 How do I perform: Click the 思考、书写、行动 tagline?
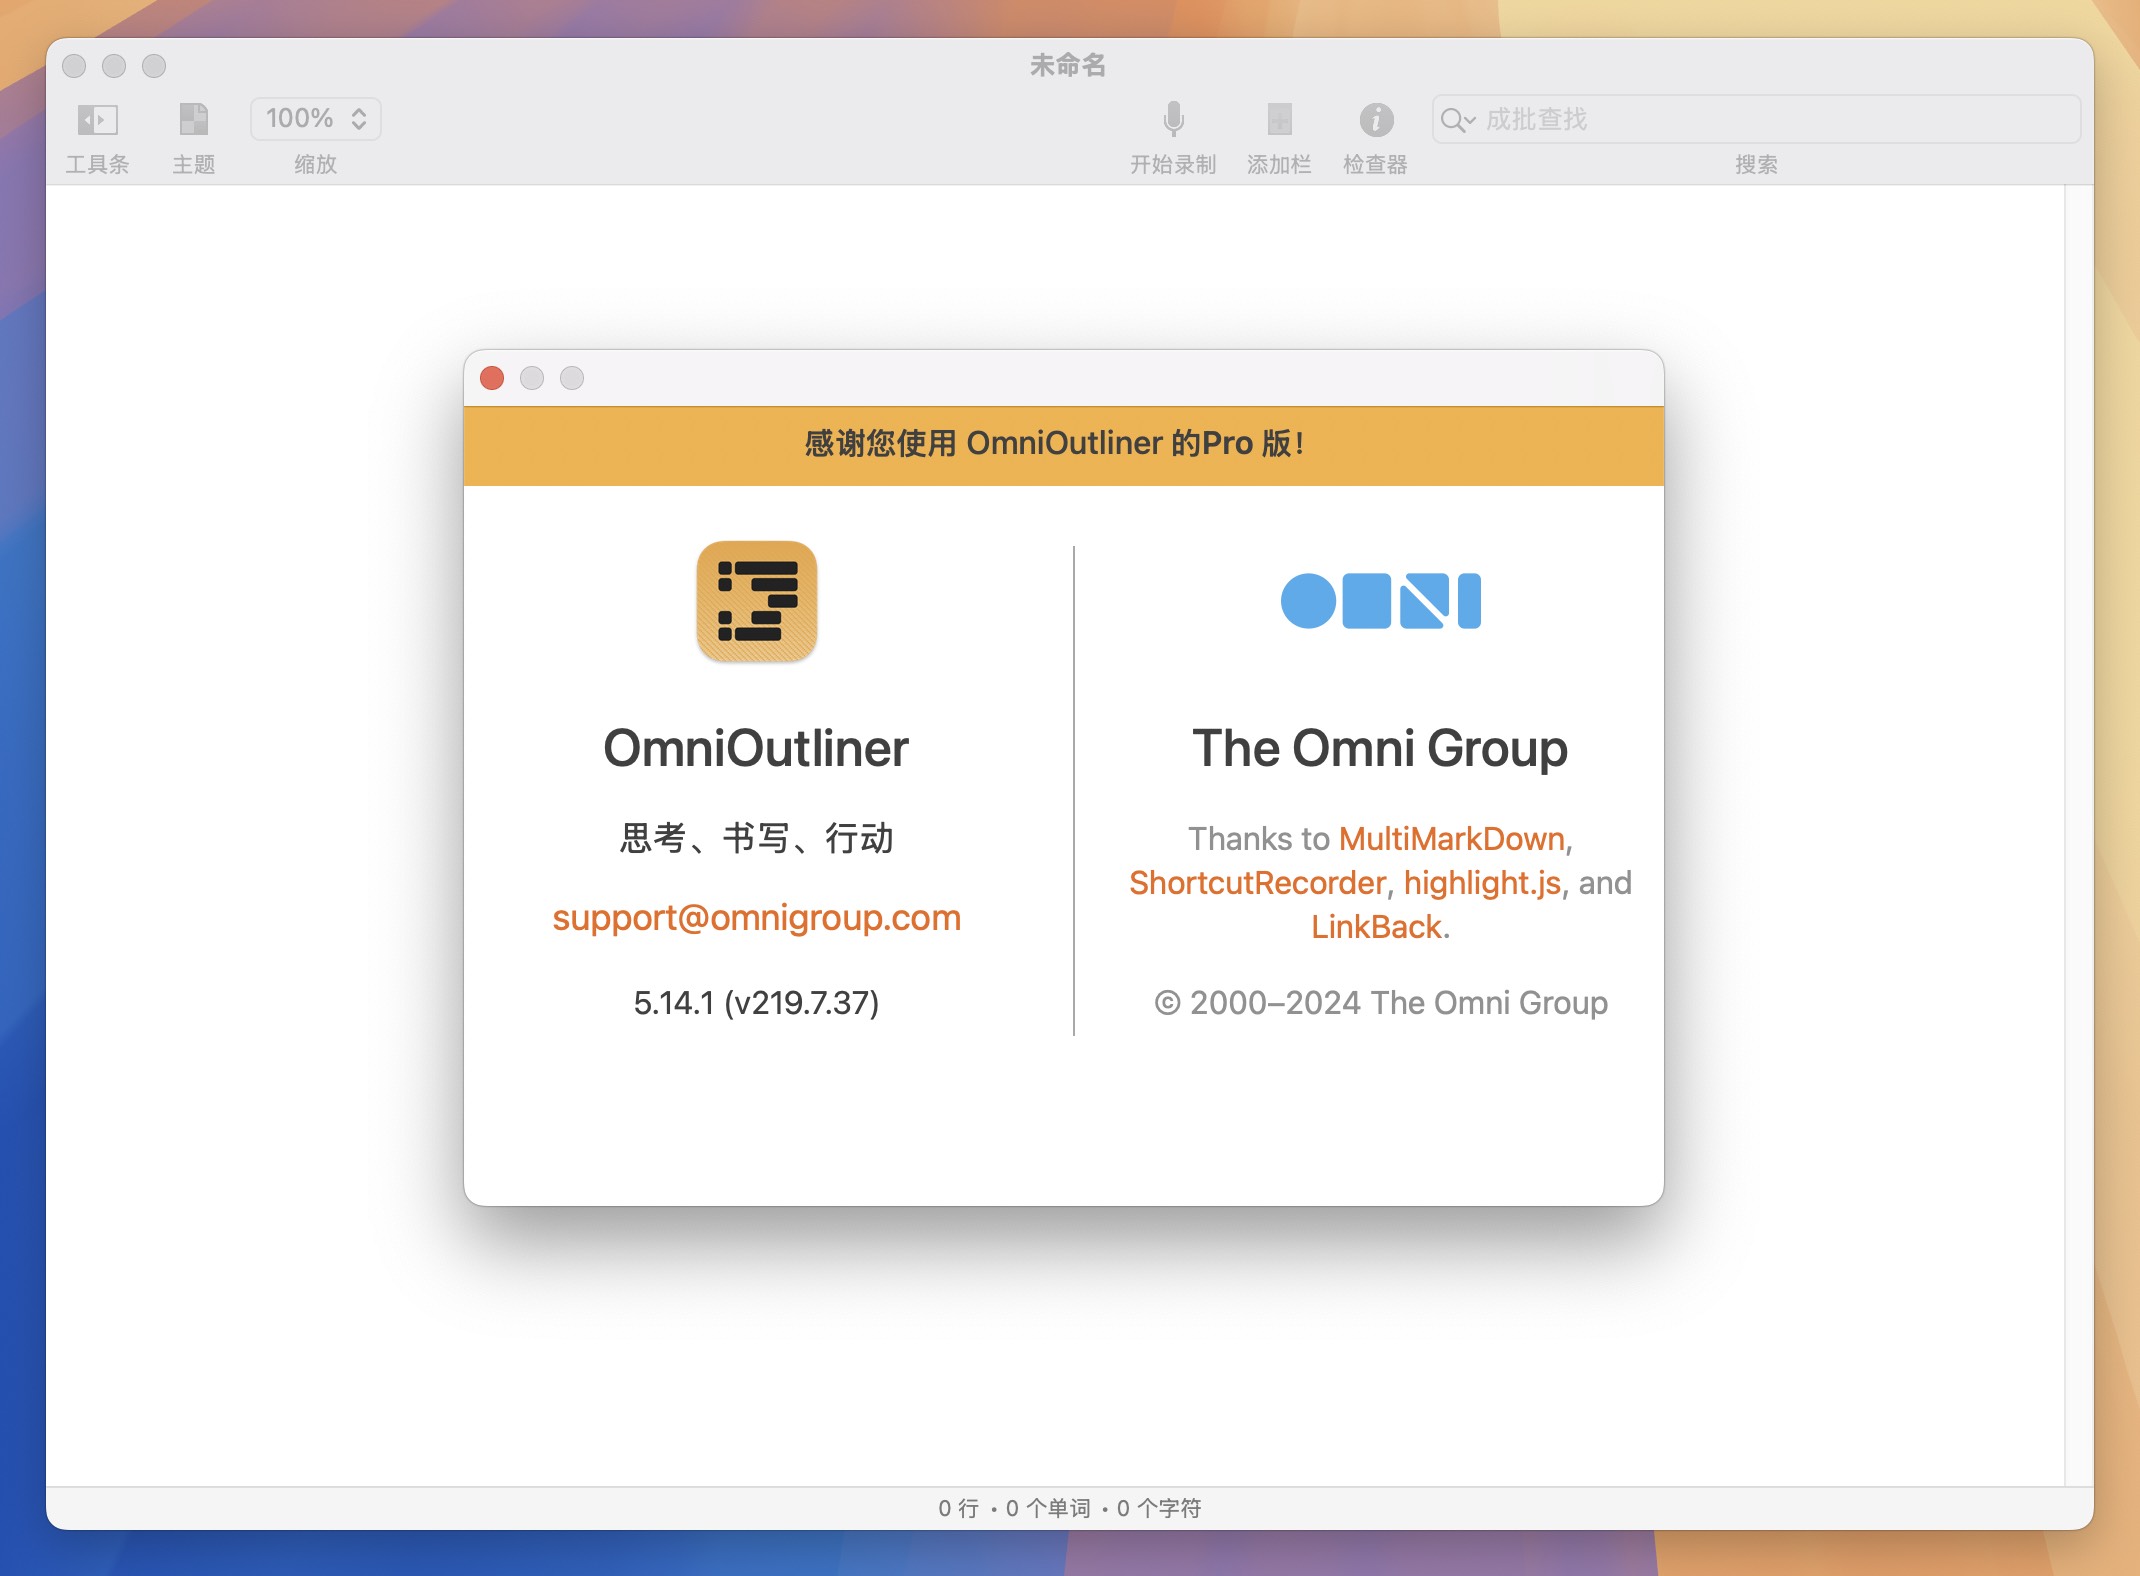756,838
